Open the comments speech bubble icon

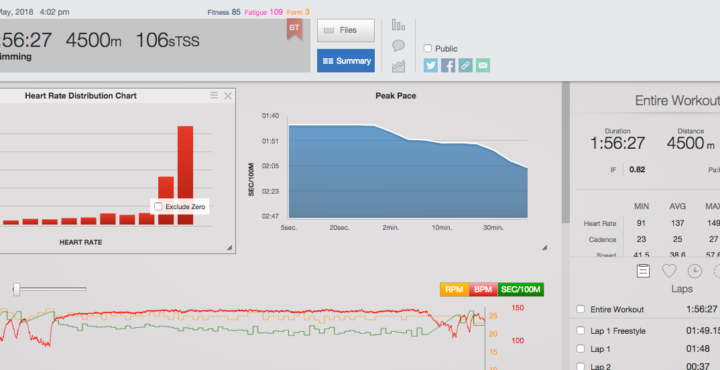398,45
